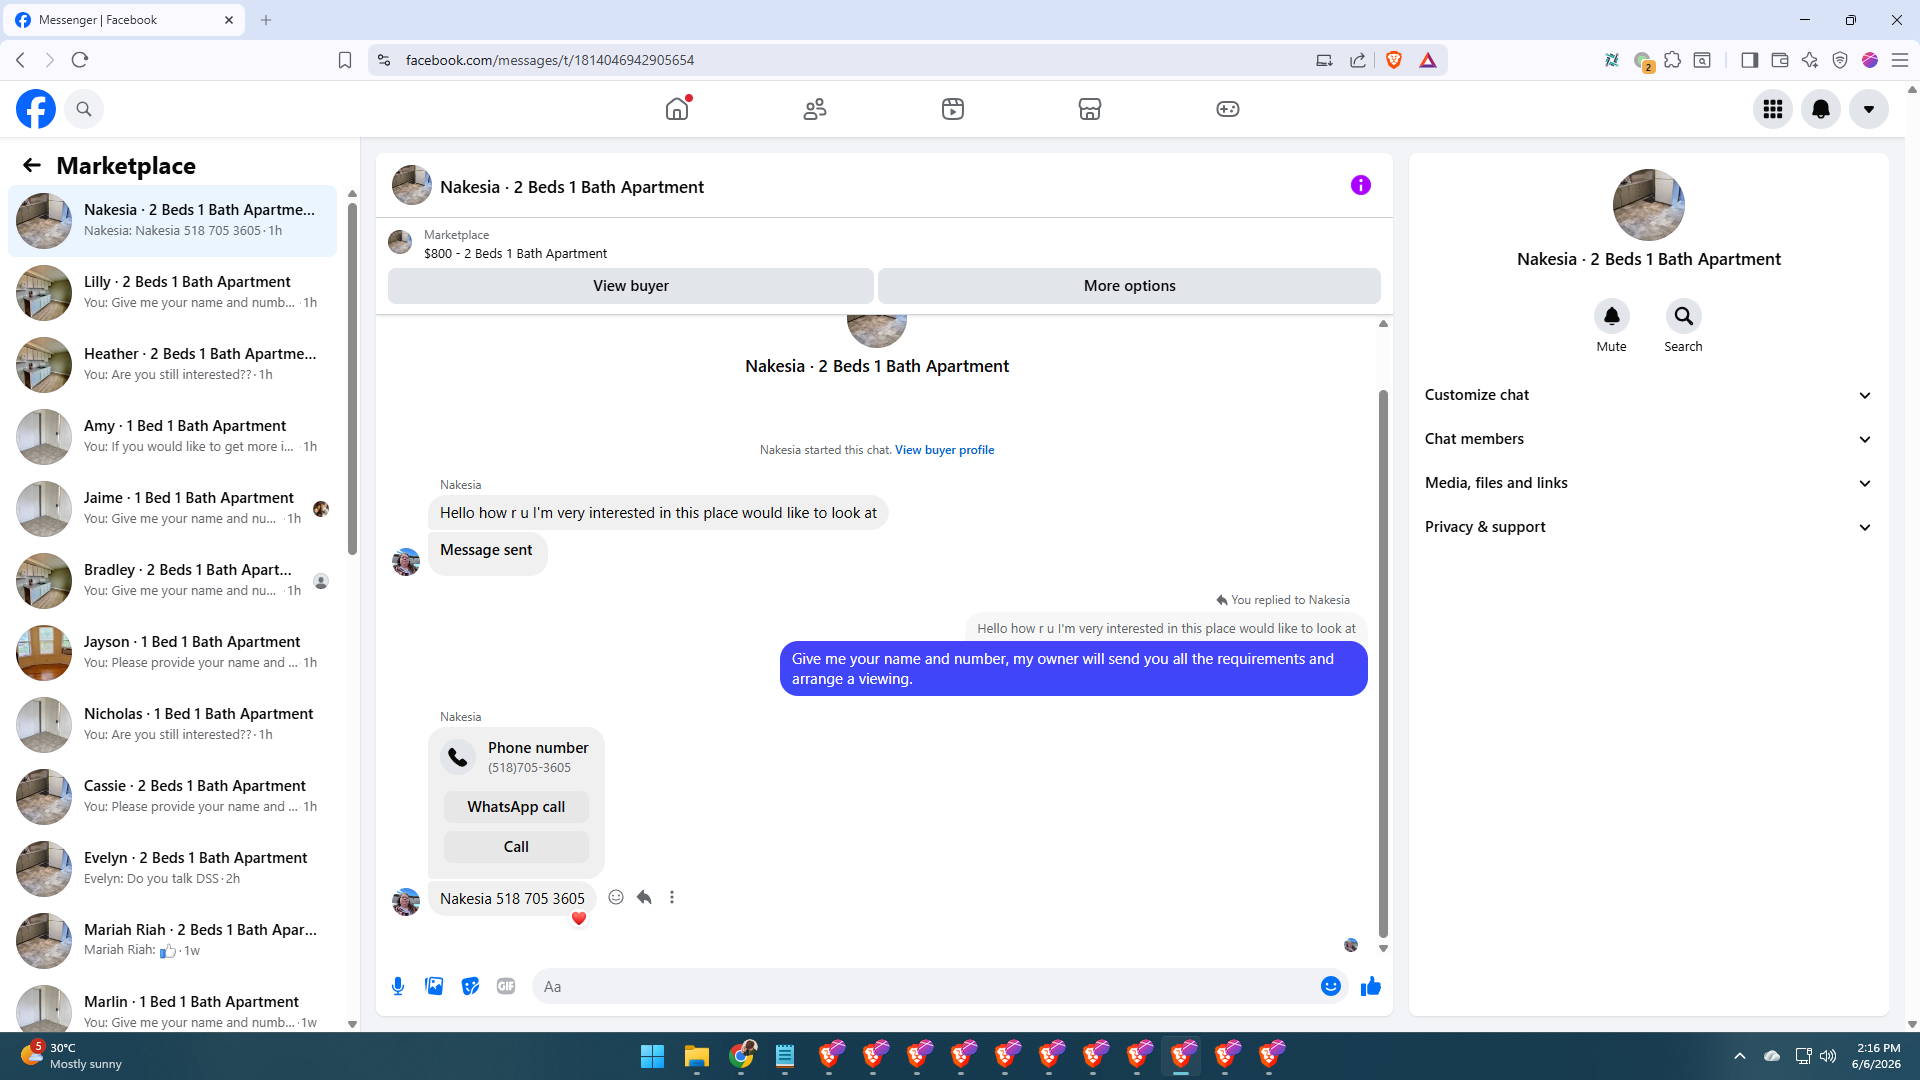Choose a sticker icon in composer

(470, 986)
